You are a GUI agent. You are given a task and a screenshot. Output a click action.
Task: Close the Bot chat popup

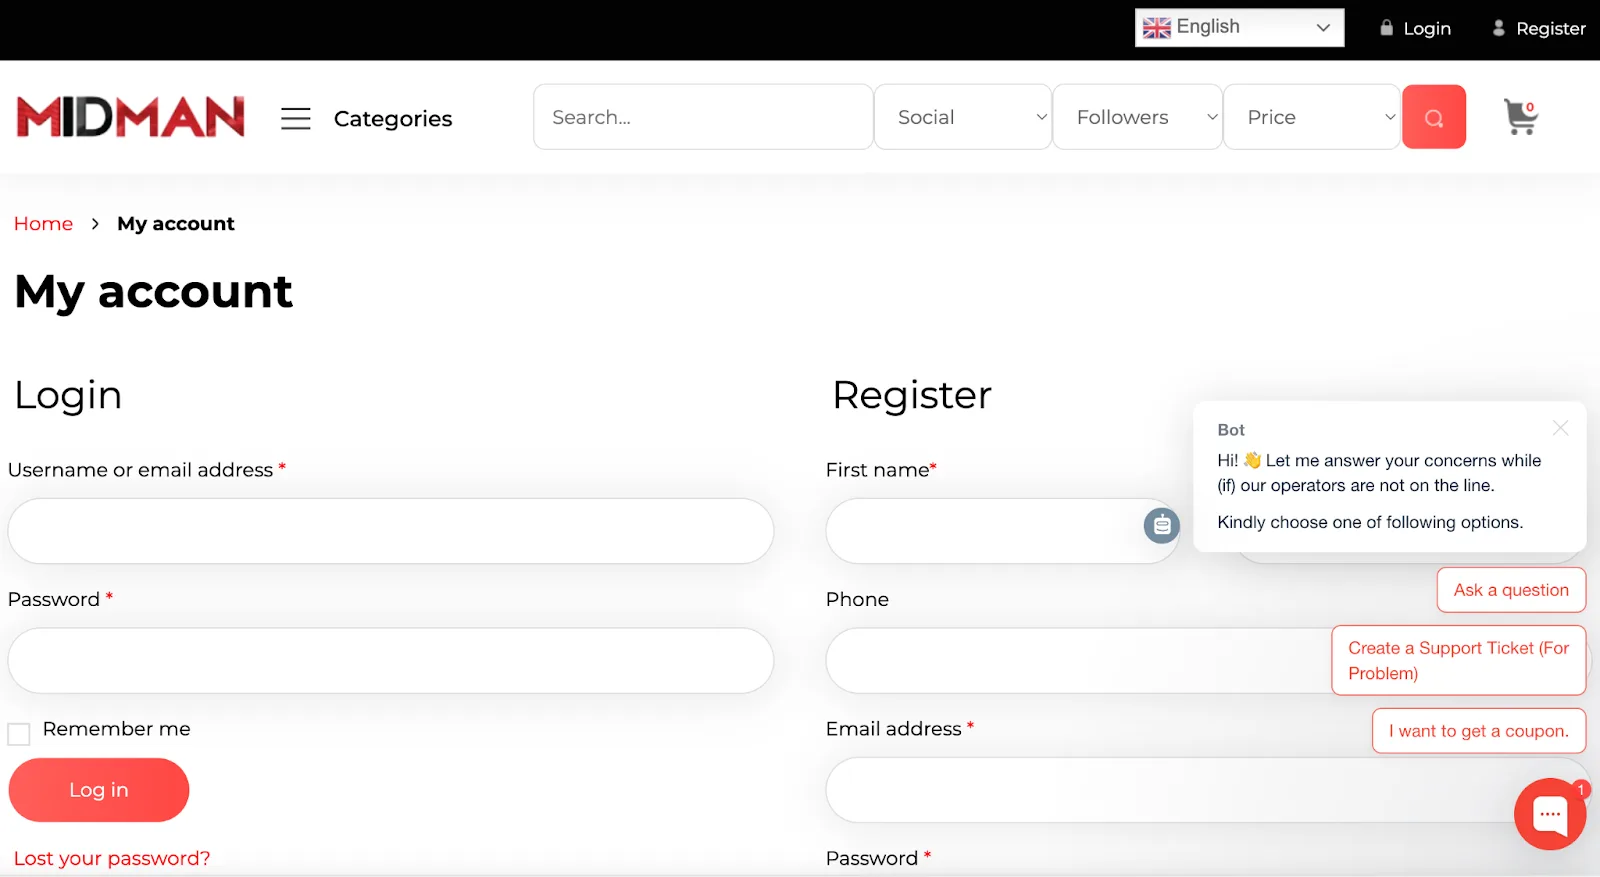[1560, 428]
